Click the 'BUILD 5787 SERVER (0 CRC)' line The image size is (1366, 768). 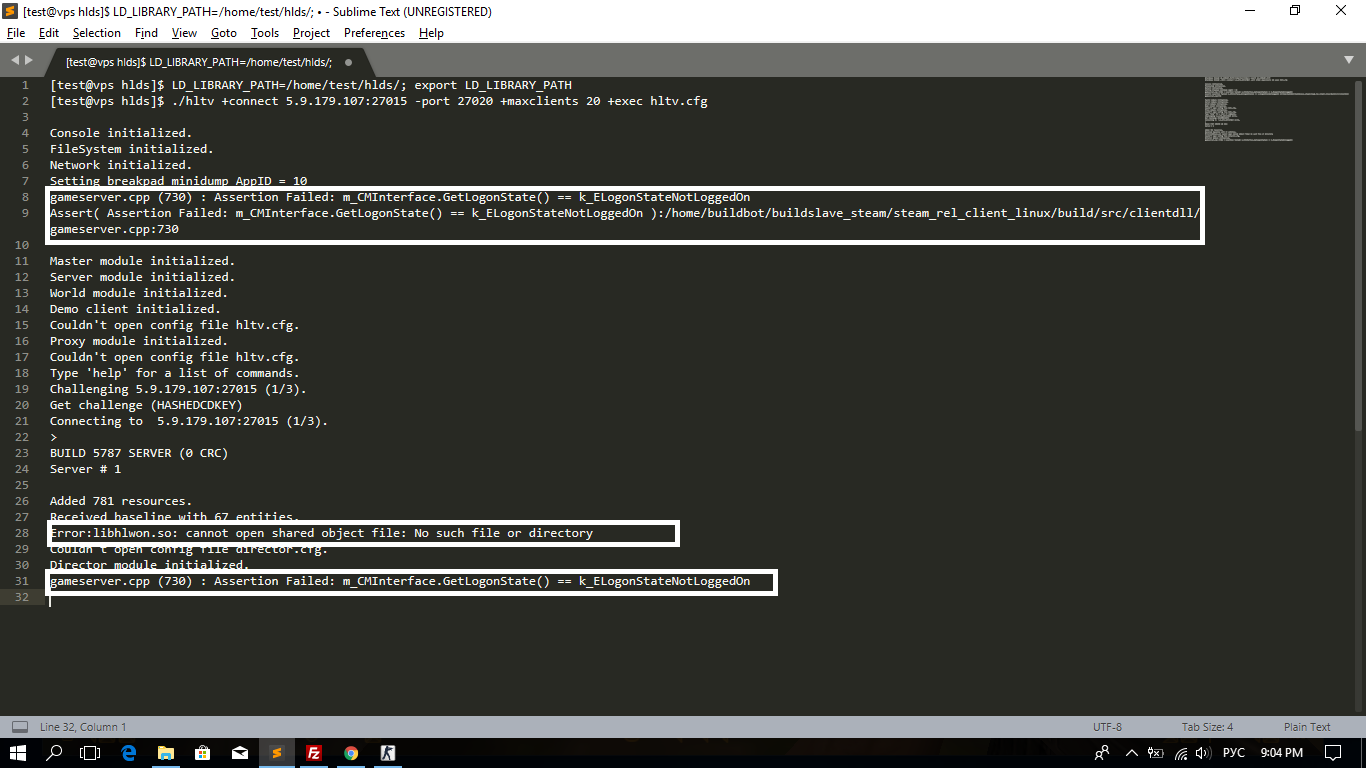point(139,453)
